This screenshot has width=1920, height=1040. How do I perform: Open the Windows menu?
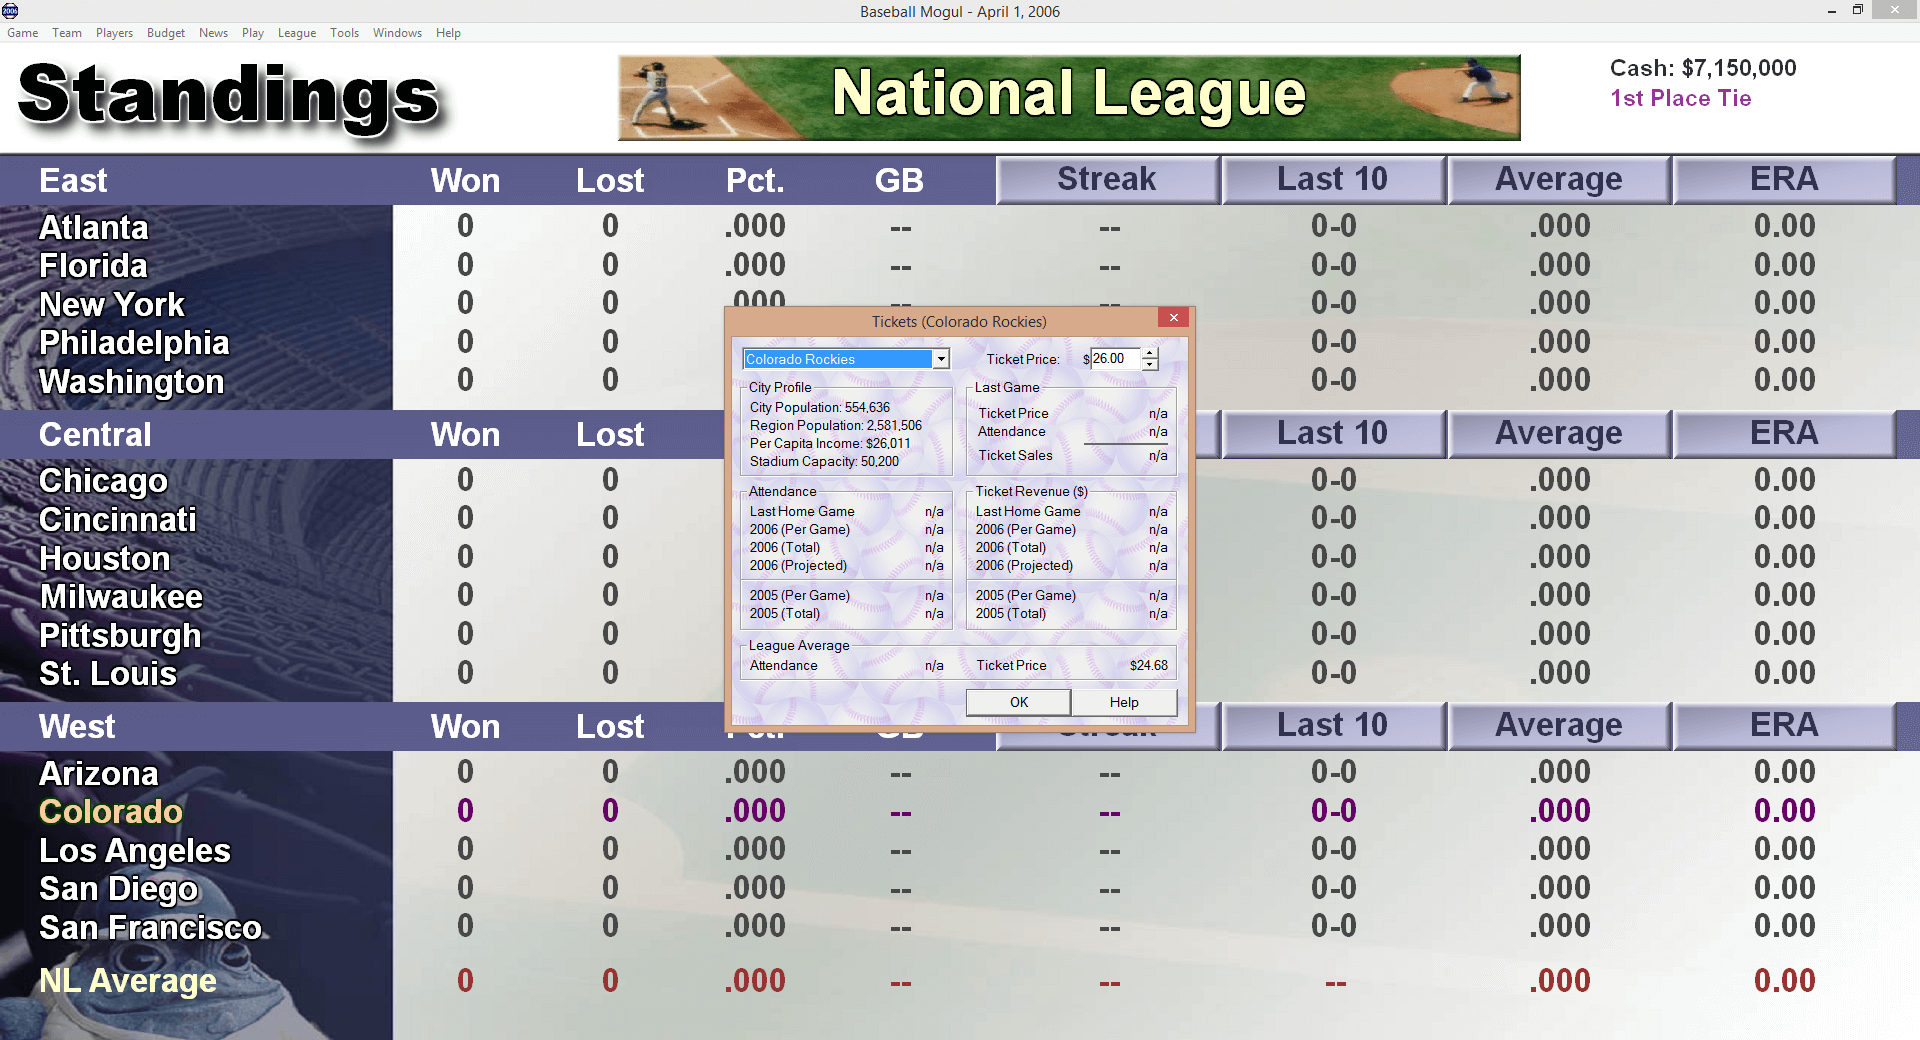coord(397,33)
